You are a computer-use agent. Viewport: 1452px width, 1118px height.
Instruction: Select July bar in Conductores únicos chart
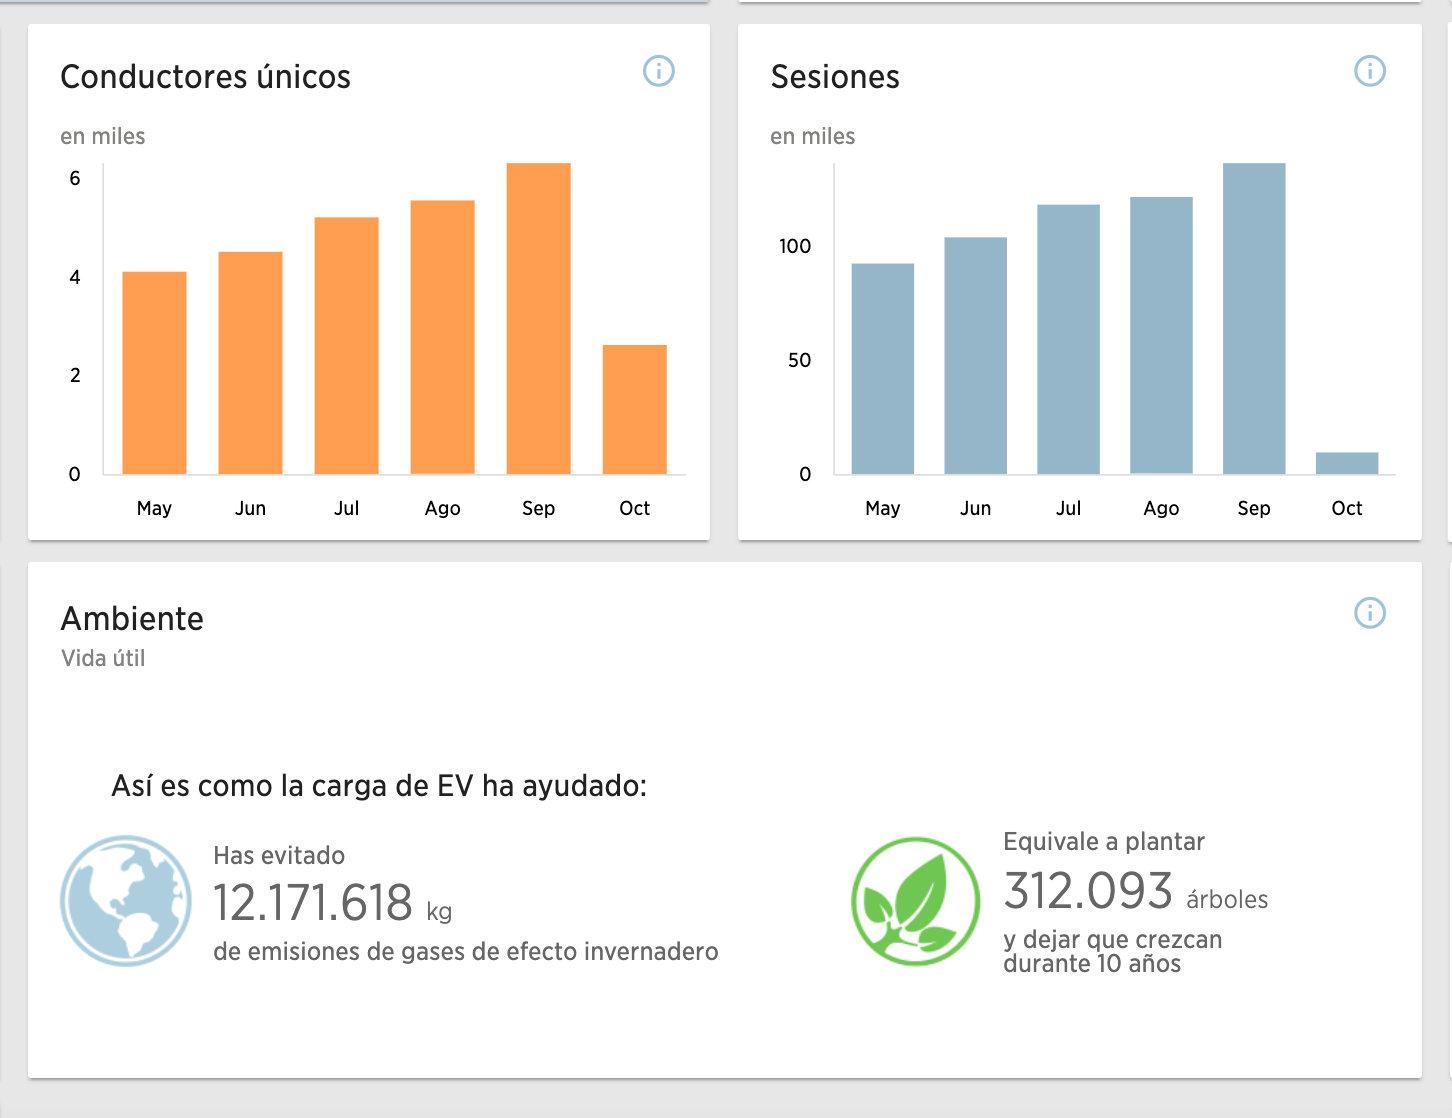[x=346, y=345]
